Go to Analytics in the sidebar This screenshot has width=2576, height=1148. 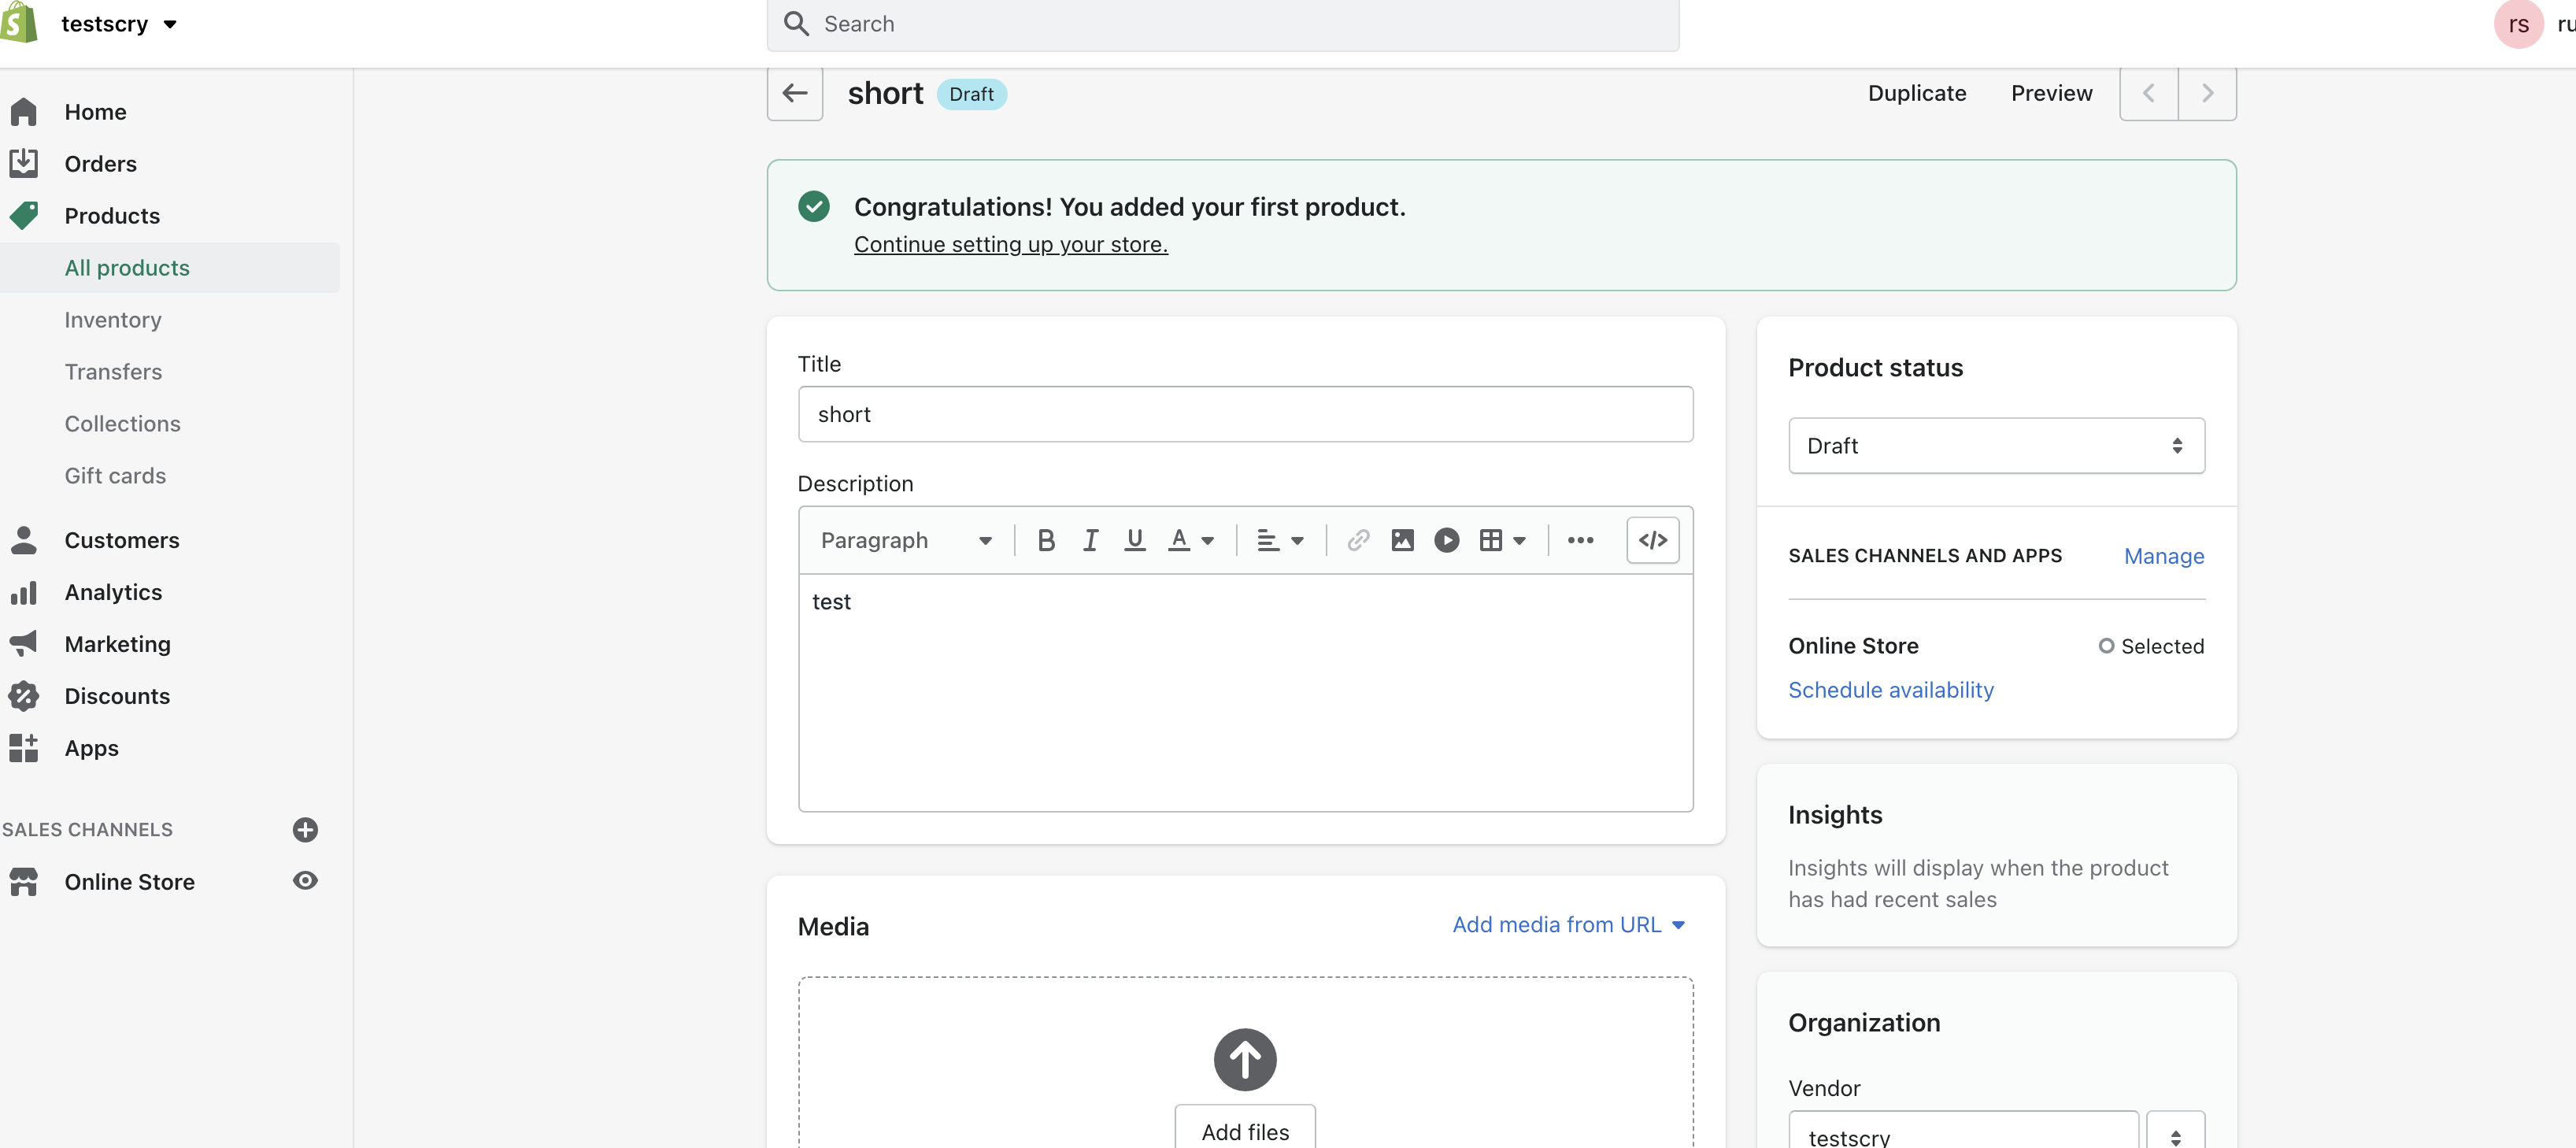pyautogui.click(x=113, y=592)
